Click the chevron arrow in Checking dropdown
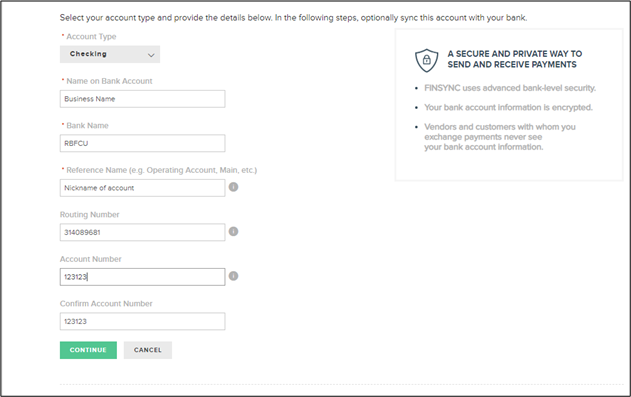Viewport: 631px width, 397px height. pyautogui.click(x=151, y=55)
